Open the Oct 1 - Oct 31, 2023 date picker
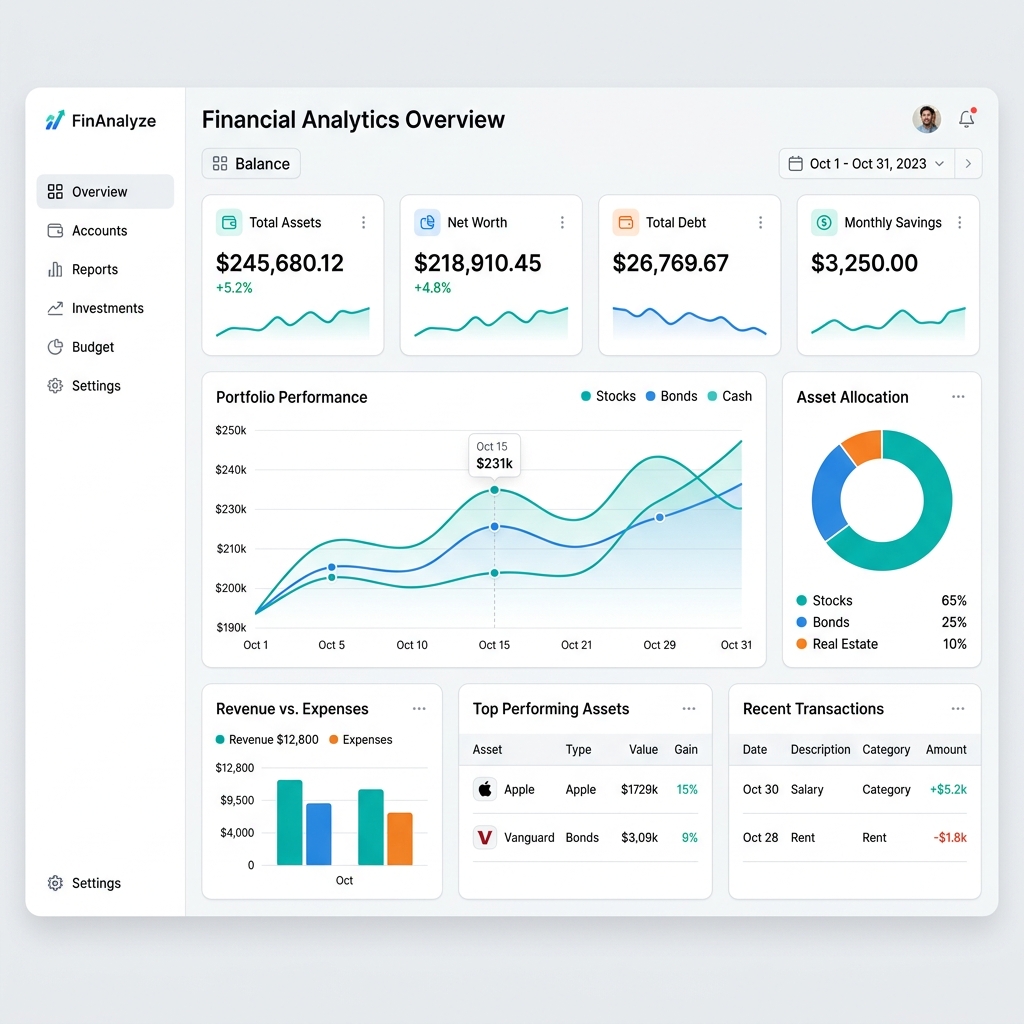The width and height of the screenshot is (1024, 1024). (867, 163)
